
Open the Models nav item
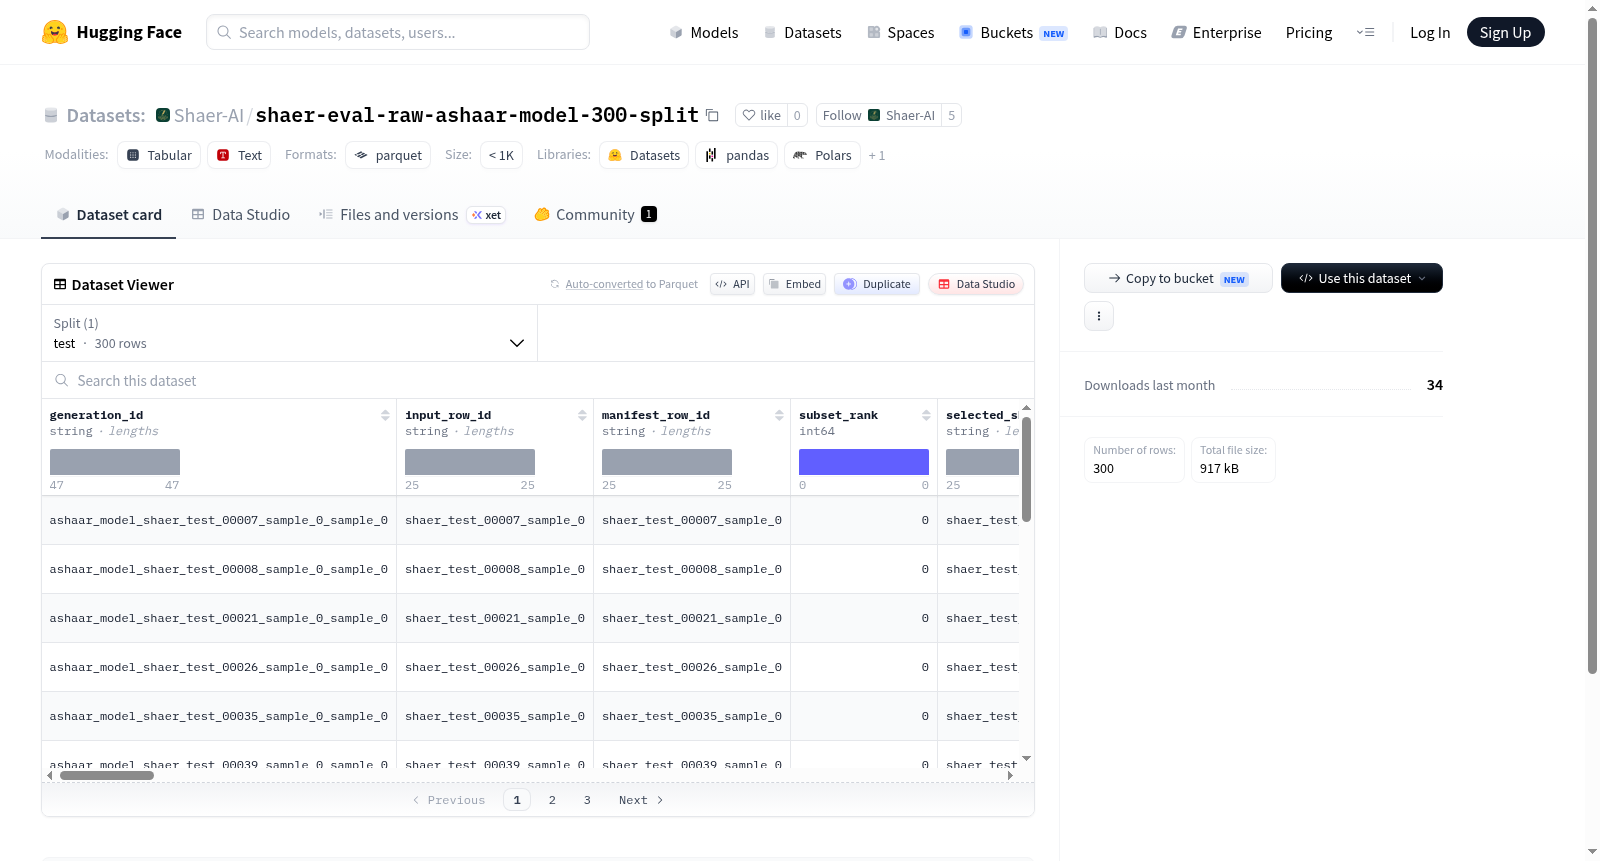pos(704,32)
